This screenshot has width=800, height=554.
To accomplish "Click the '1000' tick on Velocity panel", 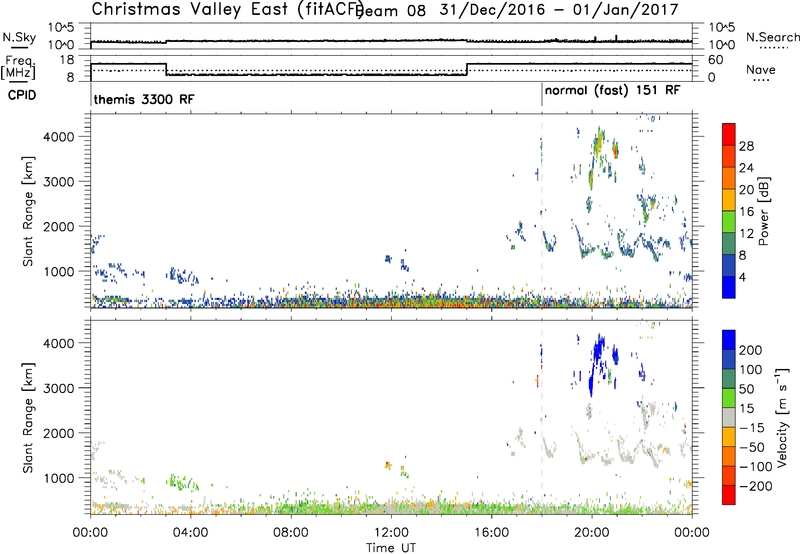I will tap(58, 478).
